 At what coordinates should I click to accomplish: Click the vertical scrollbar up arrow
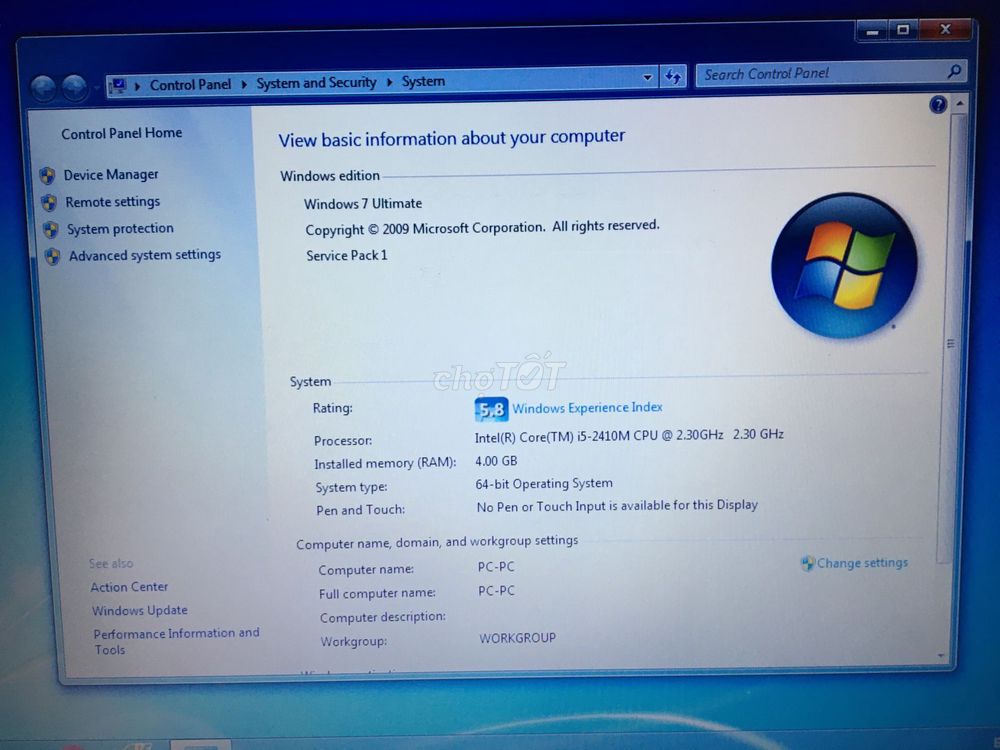959,104
